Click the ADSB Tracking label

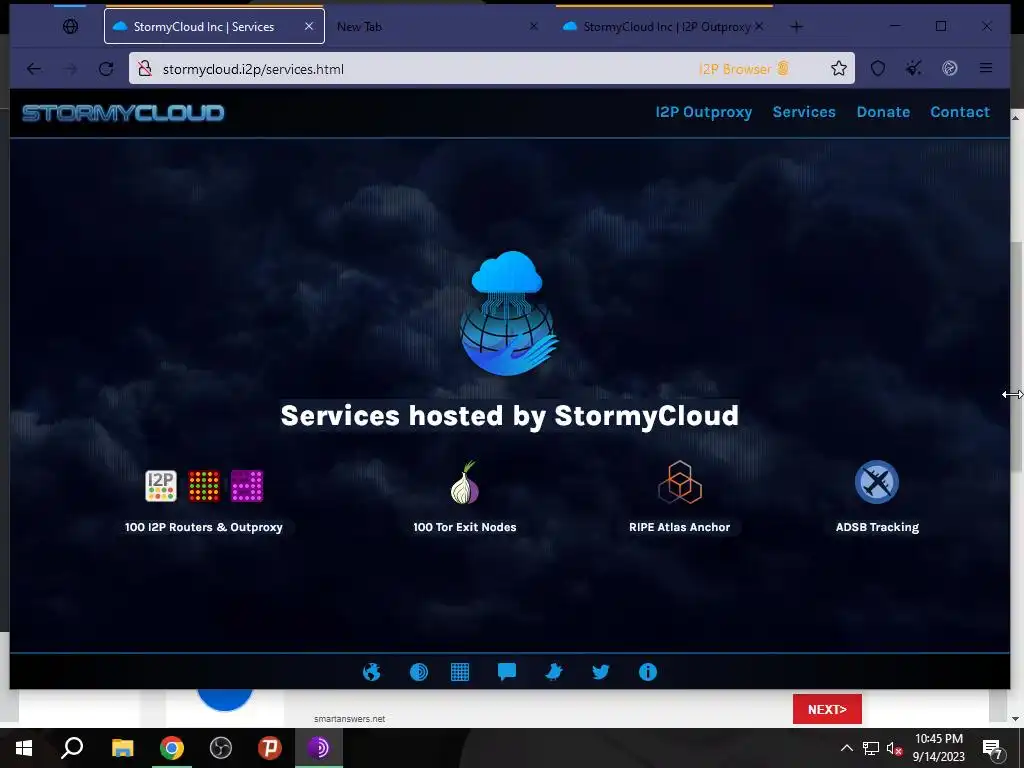click(877, 527)
